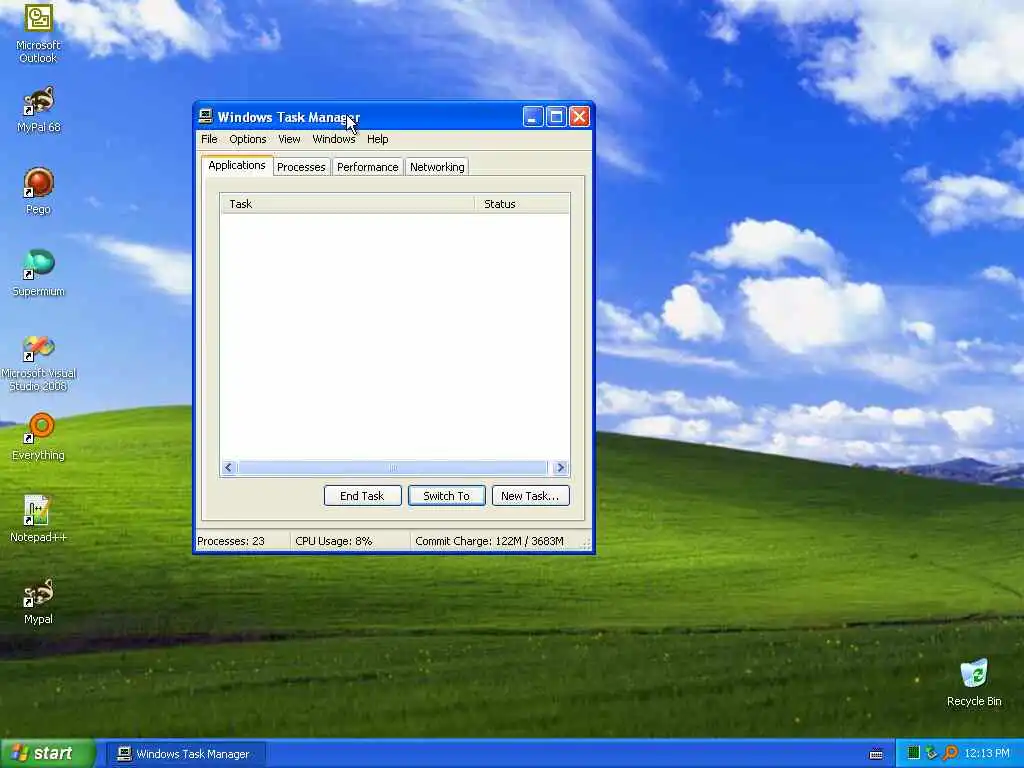1024x768 pixels.
Task: Select the Pego desktop shortcut
Action: (x=38, y=191)
